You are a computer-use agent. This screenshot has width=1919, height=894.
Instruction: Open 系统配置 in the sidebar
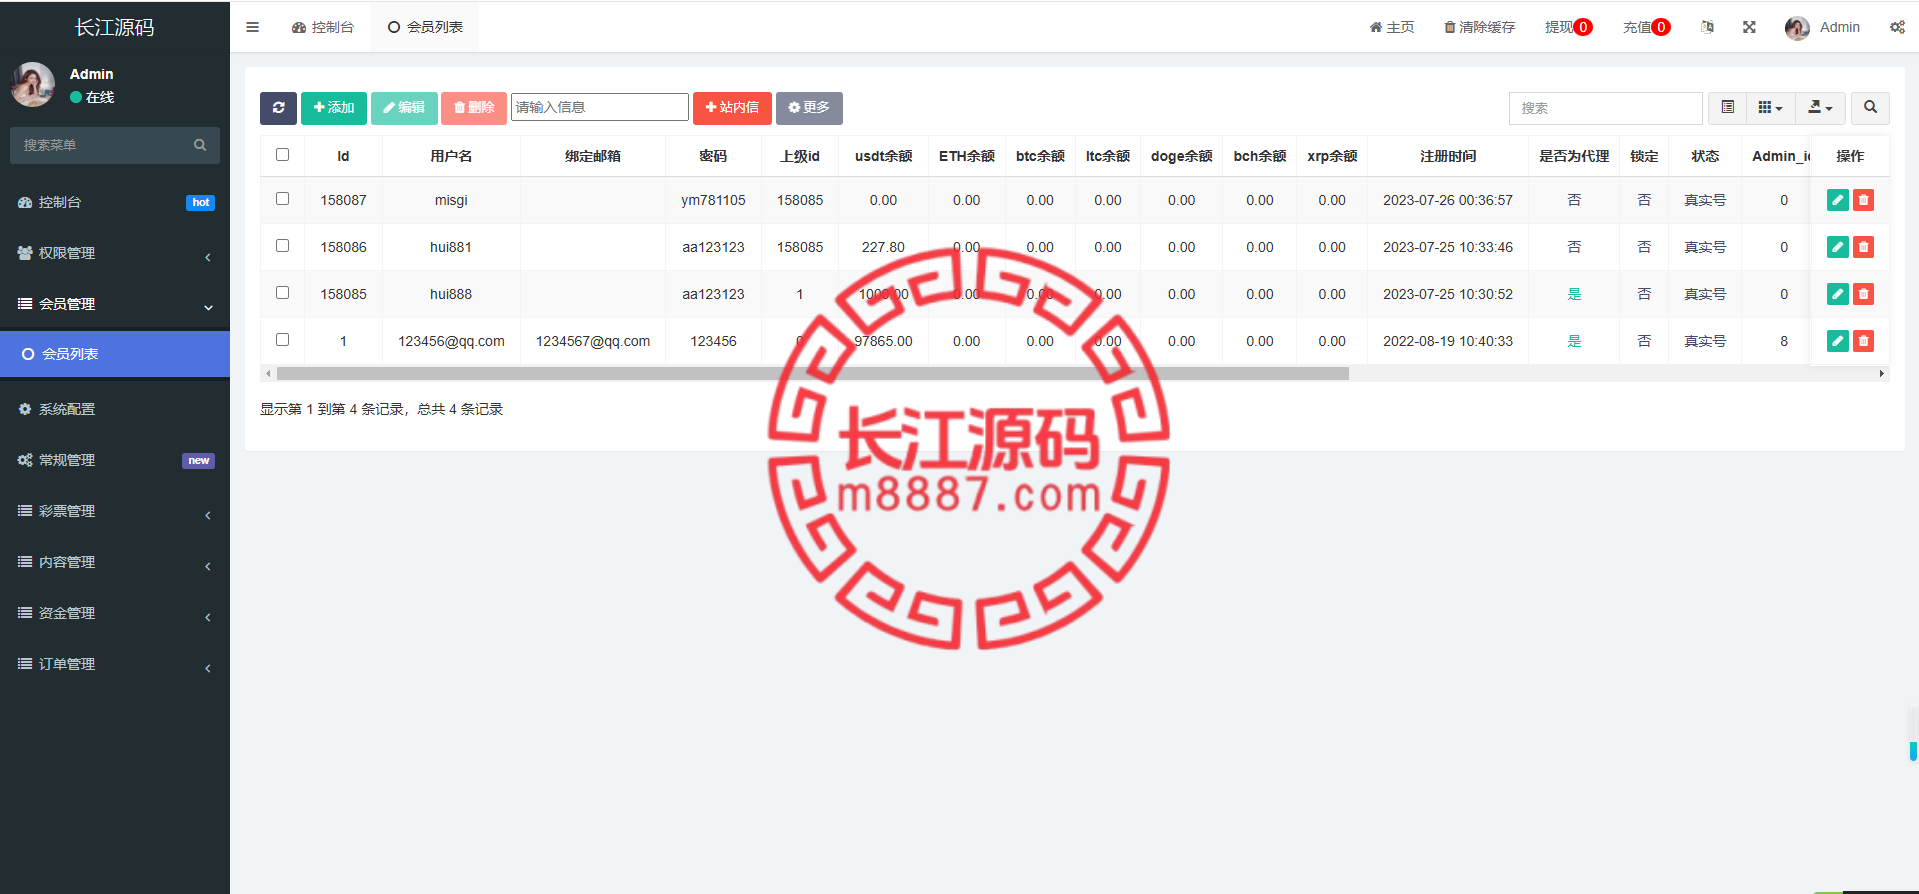[115, 409]
